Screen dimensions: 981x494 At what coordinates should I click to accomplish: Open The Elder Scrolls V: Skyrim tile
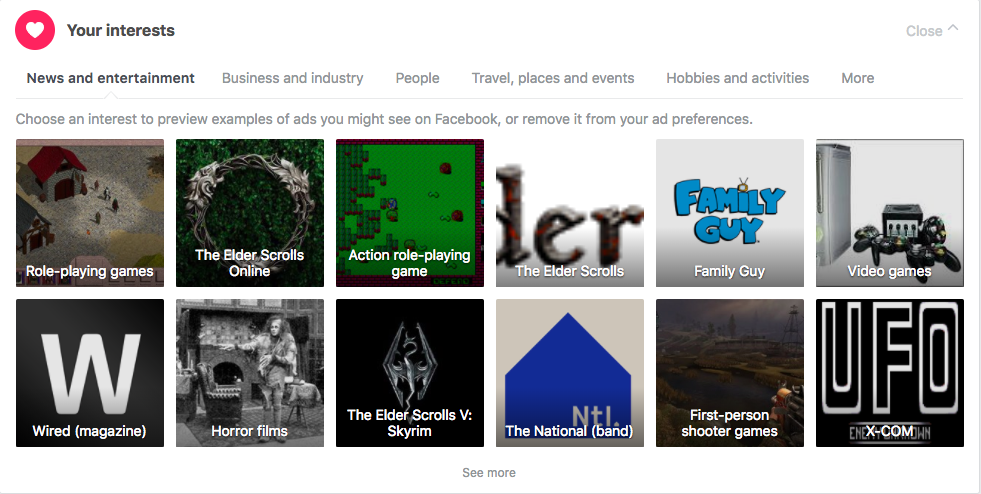[x=410, y=373]
